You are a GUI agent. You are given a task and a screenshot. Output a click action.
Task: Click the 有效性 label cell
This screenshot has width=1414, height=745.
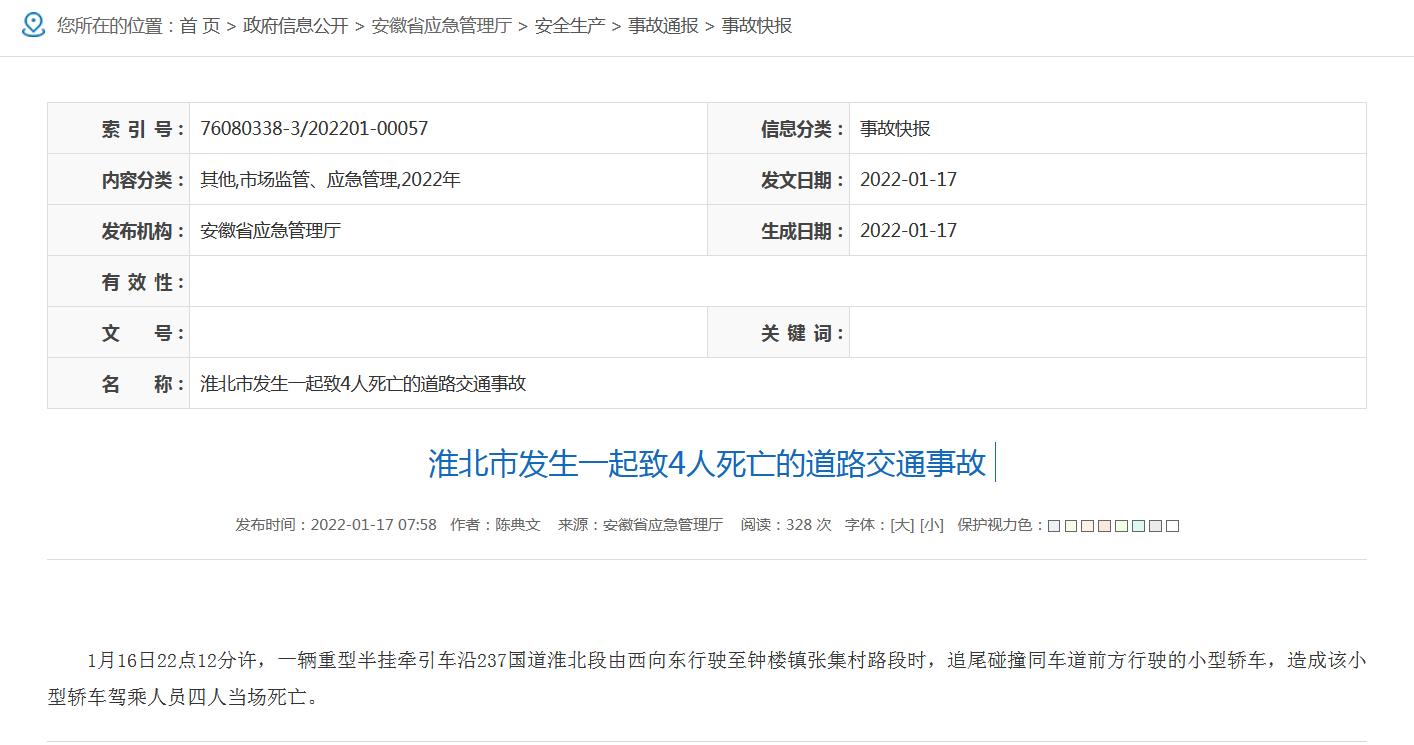tap(119, 282)
